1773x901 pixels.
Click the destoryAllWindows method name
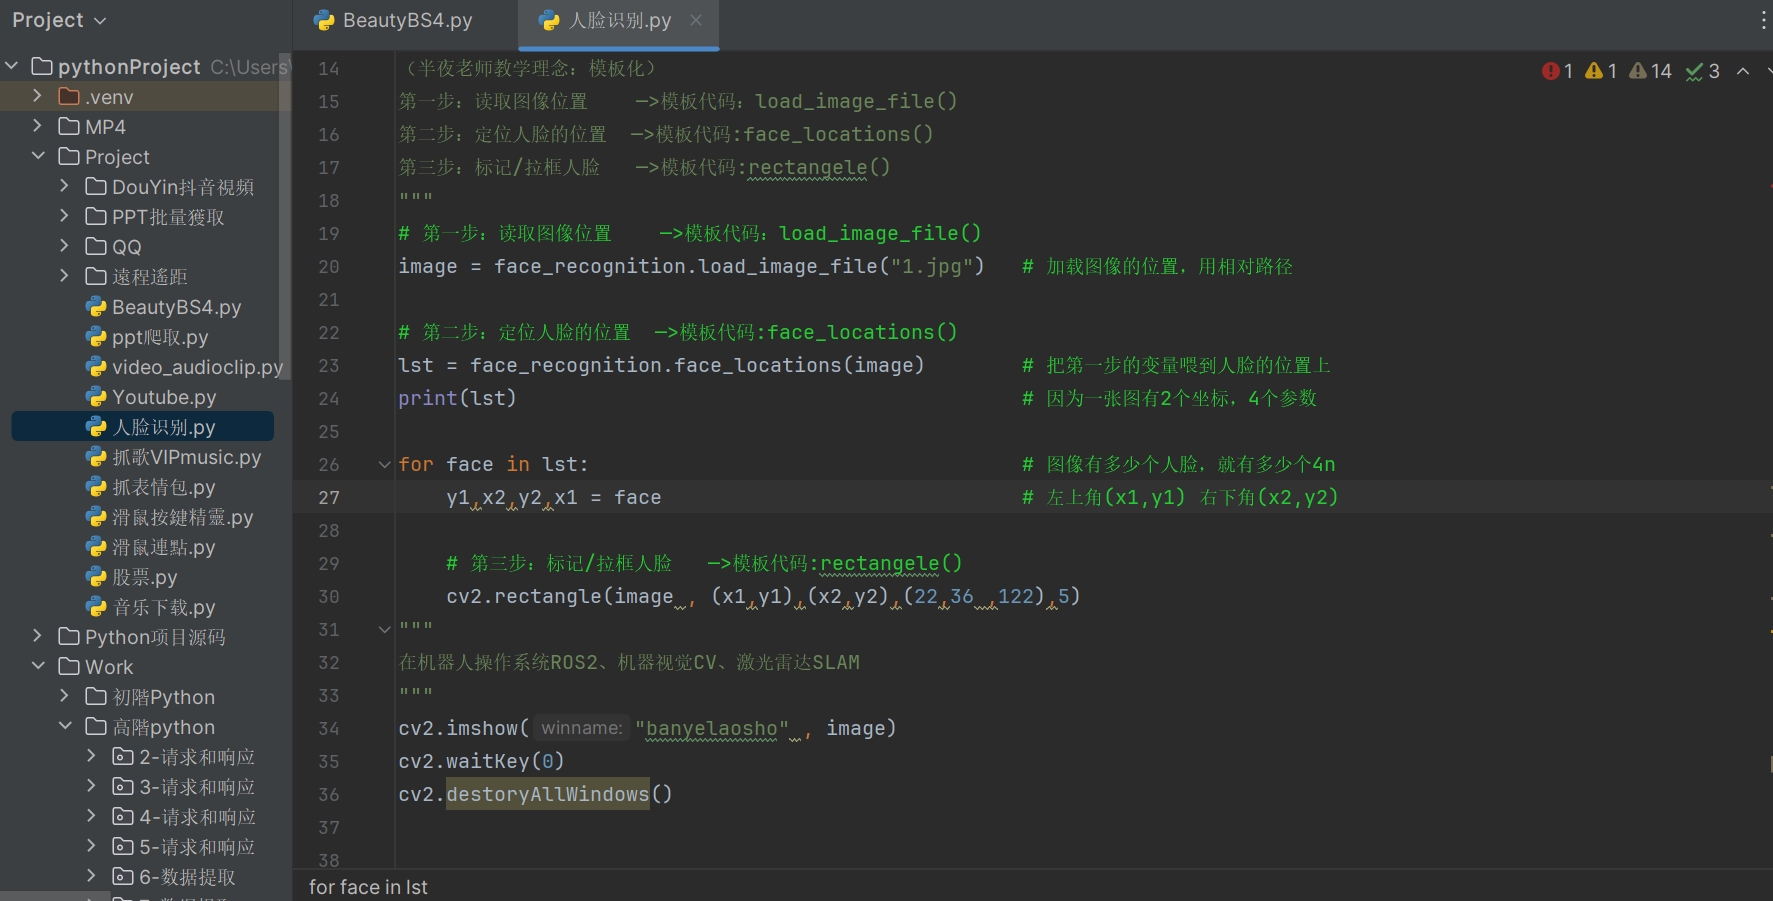[548, 794]
